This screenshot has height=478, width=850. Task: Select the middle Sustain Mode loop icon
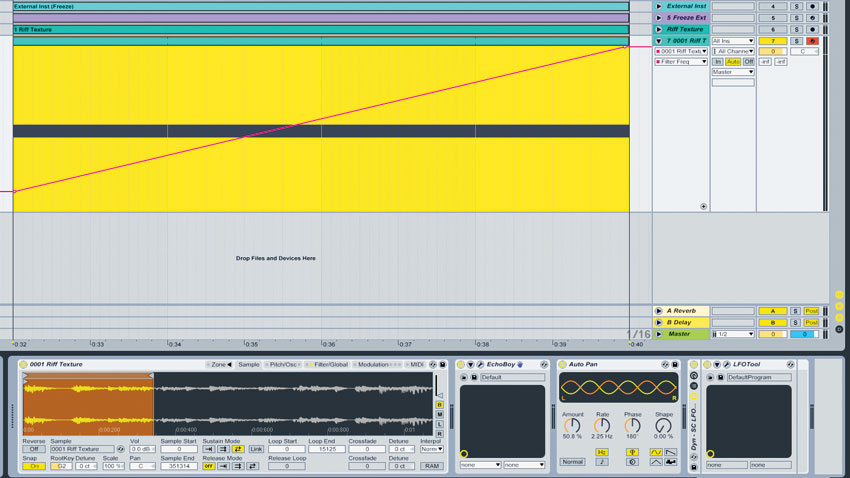click(223, 449)
